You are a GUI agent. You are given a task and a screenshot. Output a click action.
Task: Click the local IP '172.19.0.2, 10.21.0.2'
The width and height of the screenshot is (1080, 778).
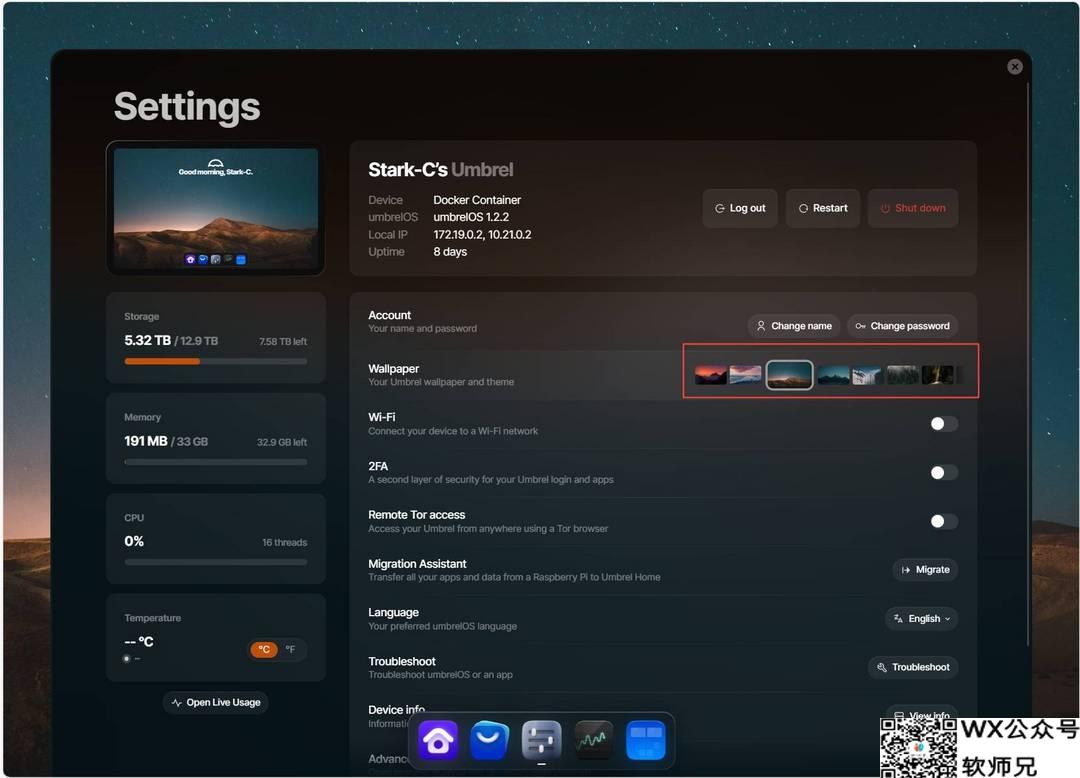(482, 234)
